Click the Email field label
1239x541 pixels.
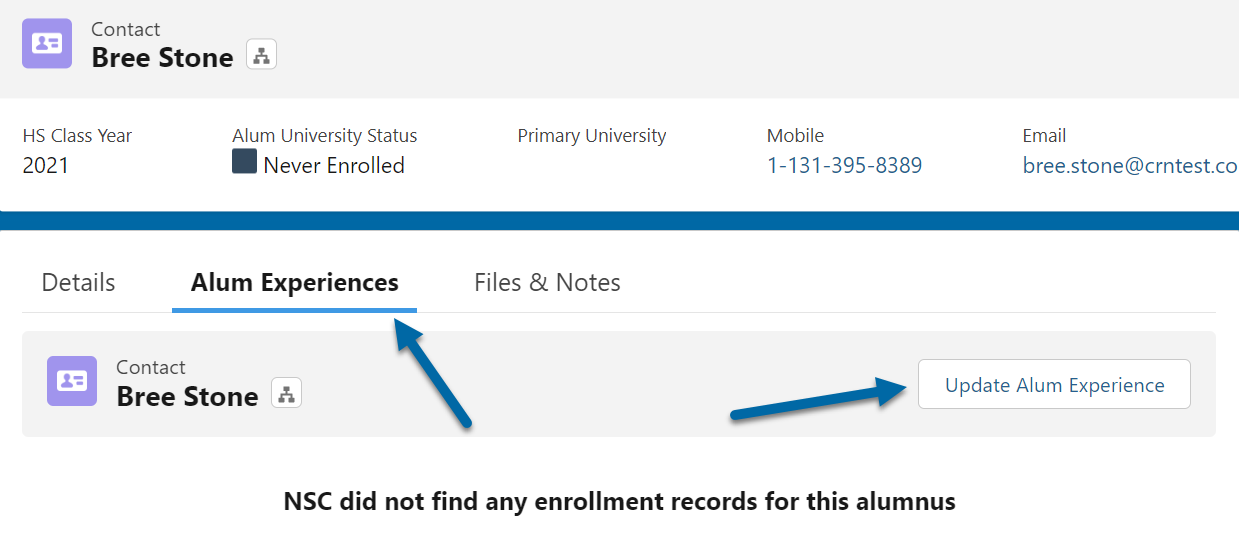(x=1045, y=136)
